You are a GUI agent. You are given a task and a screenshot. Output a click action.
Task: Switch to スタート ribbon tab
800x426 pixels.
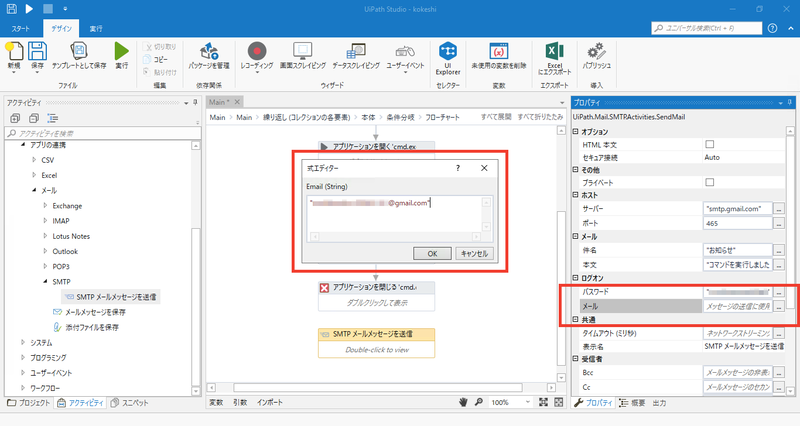(x=20, y=29)
